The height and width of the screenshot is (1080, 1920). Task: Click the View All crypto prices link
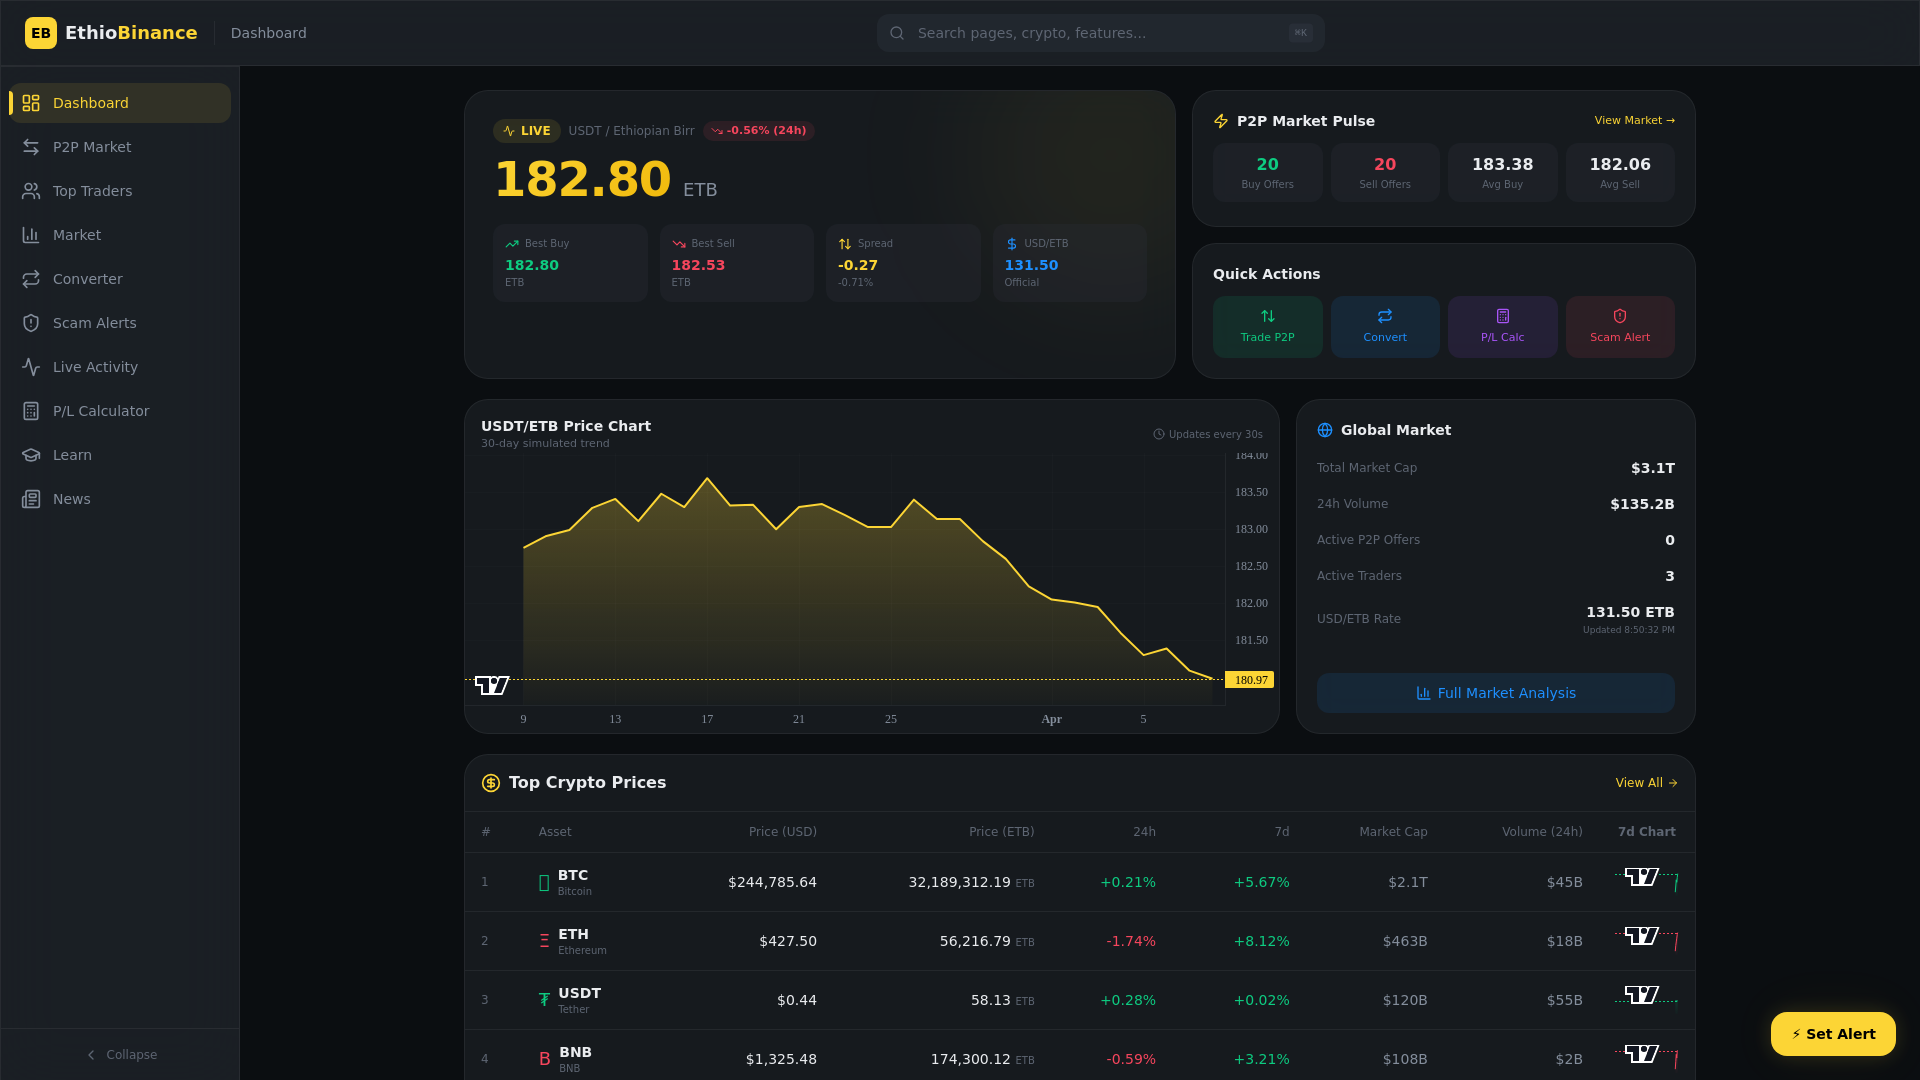[x=1646, y=783]
